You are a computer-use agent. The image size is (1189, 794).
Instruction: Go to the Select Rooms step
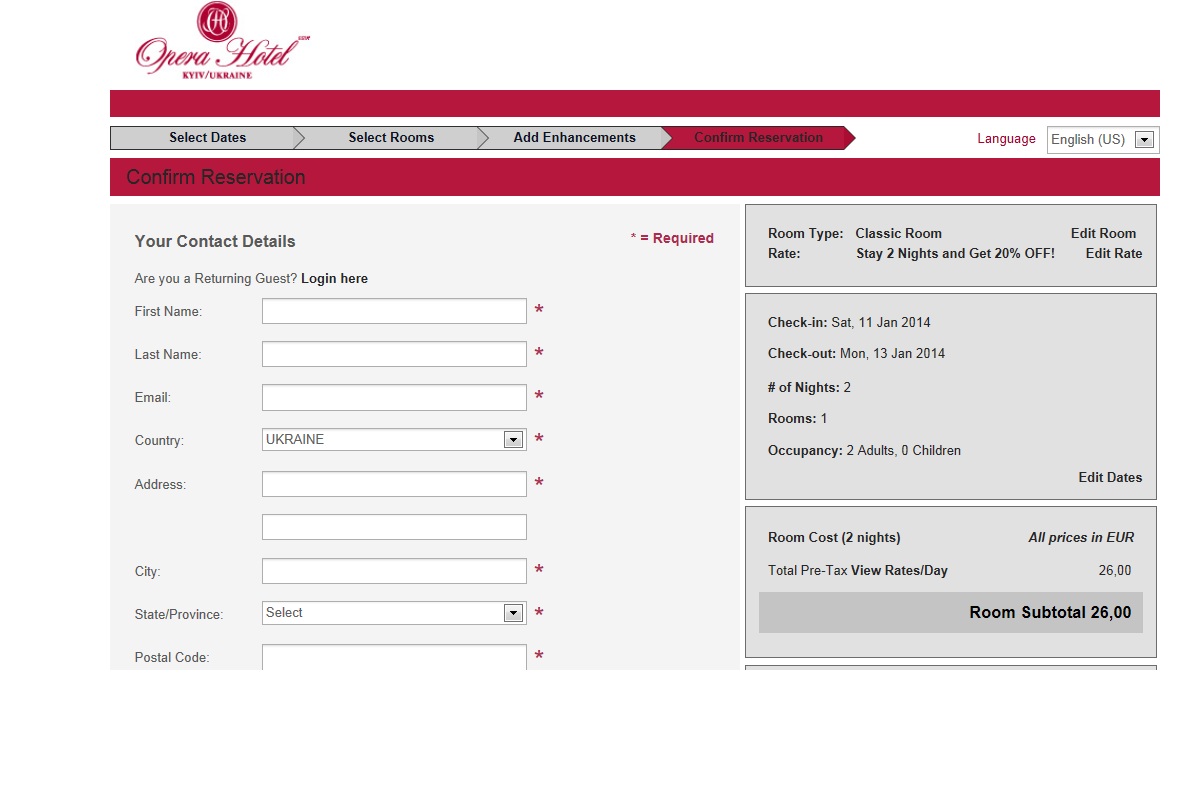391,137
